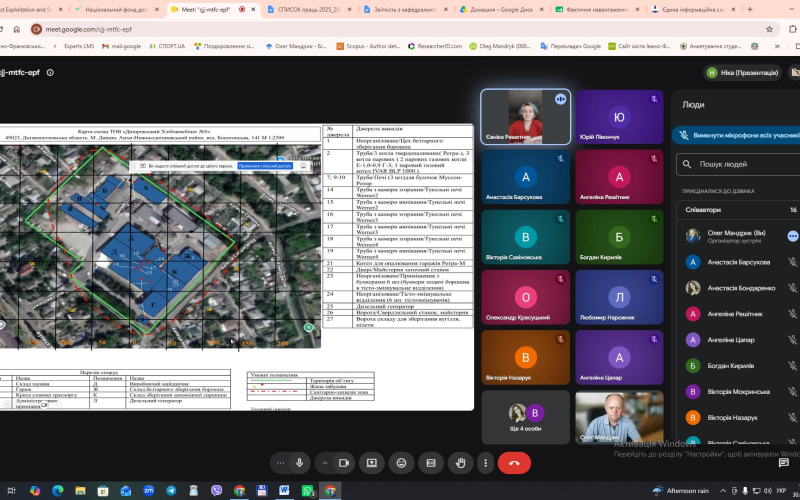Screen dimensions: 800x500
Task: Mute Анастасія Бондаренко in people list
Action: (x=792, y=288)
